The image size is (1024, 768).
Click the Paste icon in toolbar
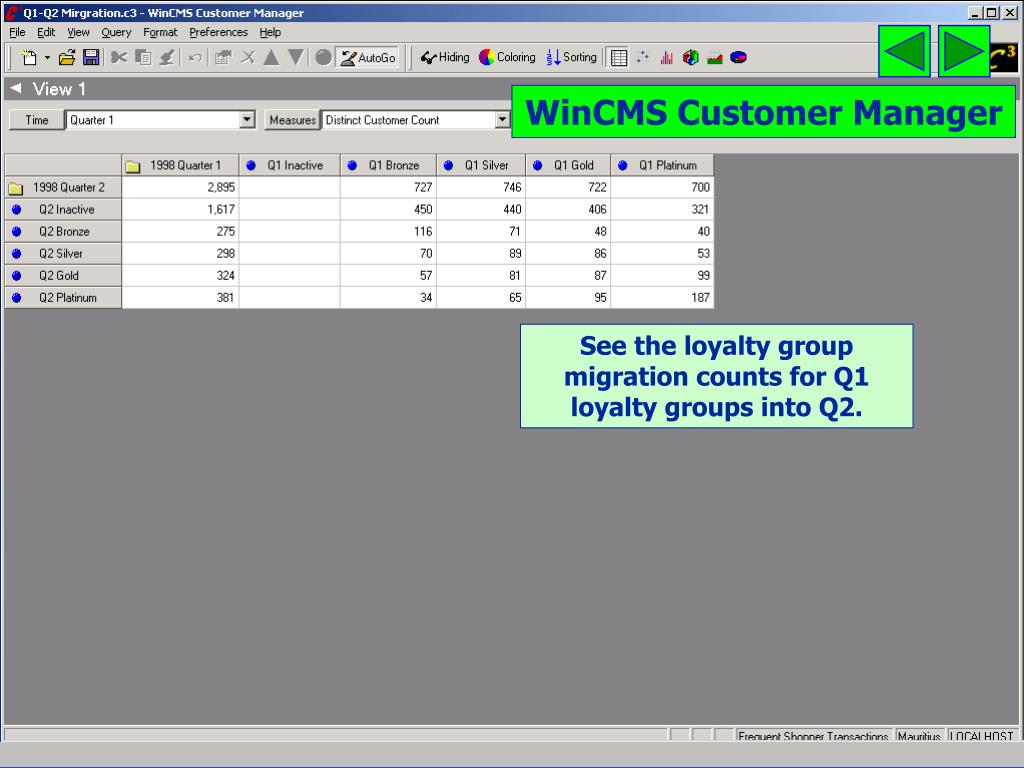167,57
